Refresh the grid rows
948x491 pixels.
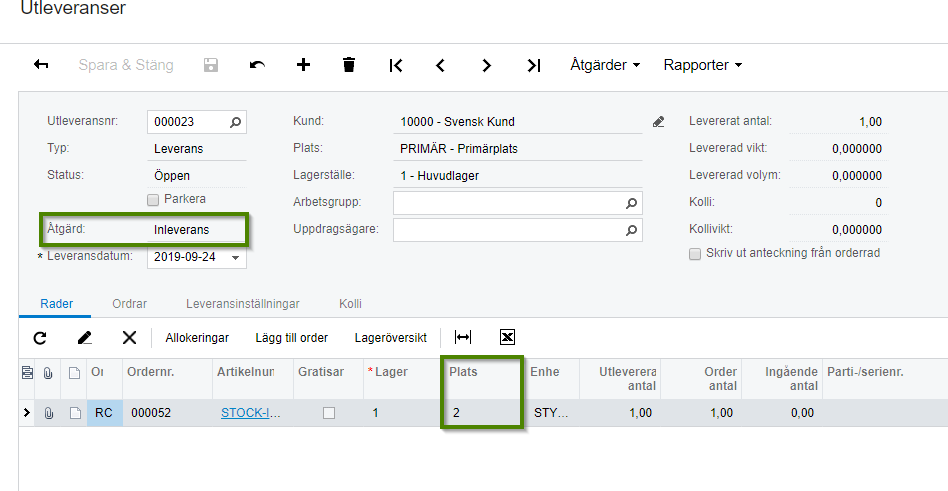[x=40, y=338]
